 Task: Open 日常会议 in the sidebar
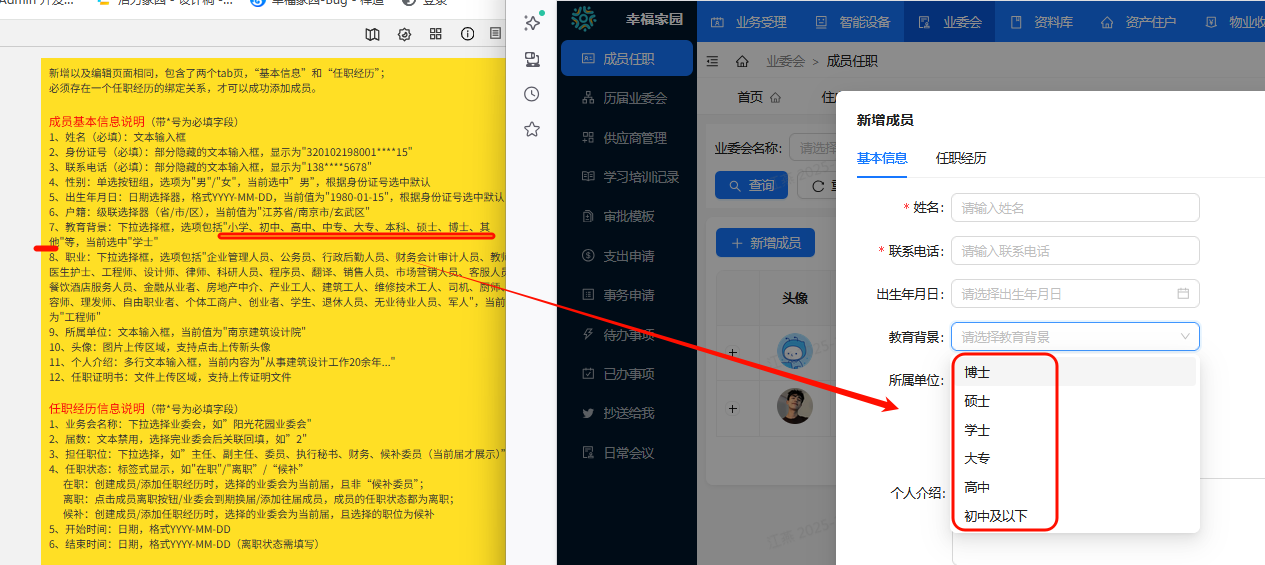[626, 453]
